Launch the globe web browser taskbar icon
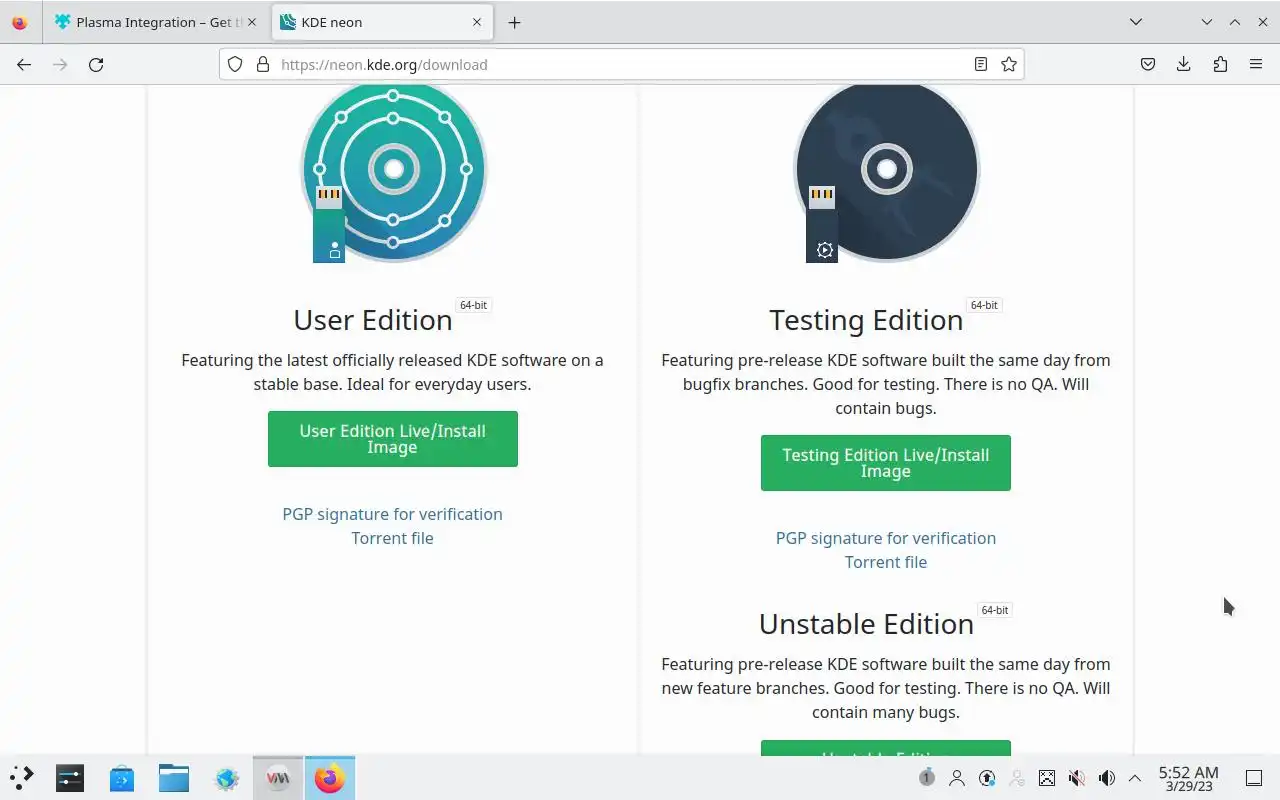The height and width of the screenshot is (800, 1280). click(226, 778)
